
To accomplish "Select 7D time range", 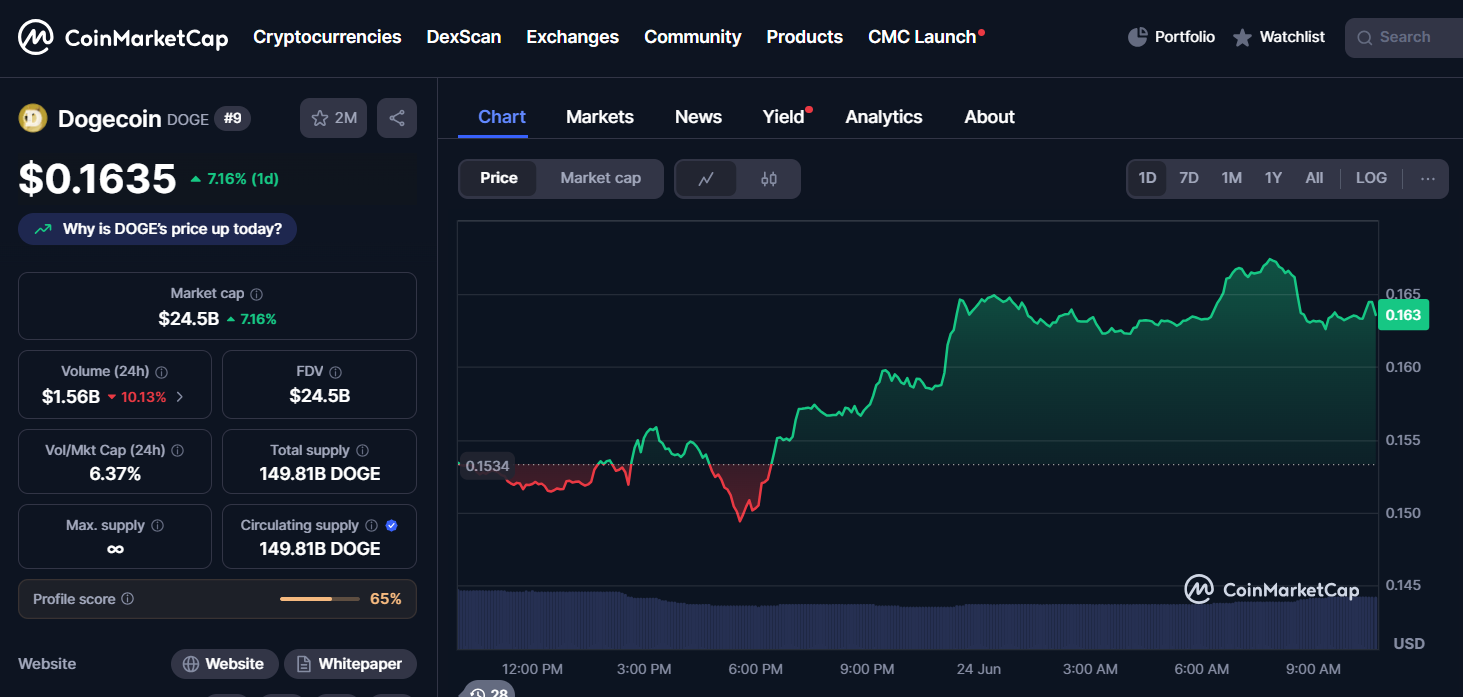I will pyautogui.click(x=1189, y=178).
